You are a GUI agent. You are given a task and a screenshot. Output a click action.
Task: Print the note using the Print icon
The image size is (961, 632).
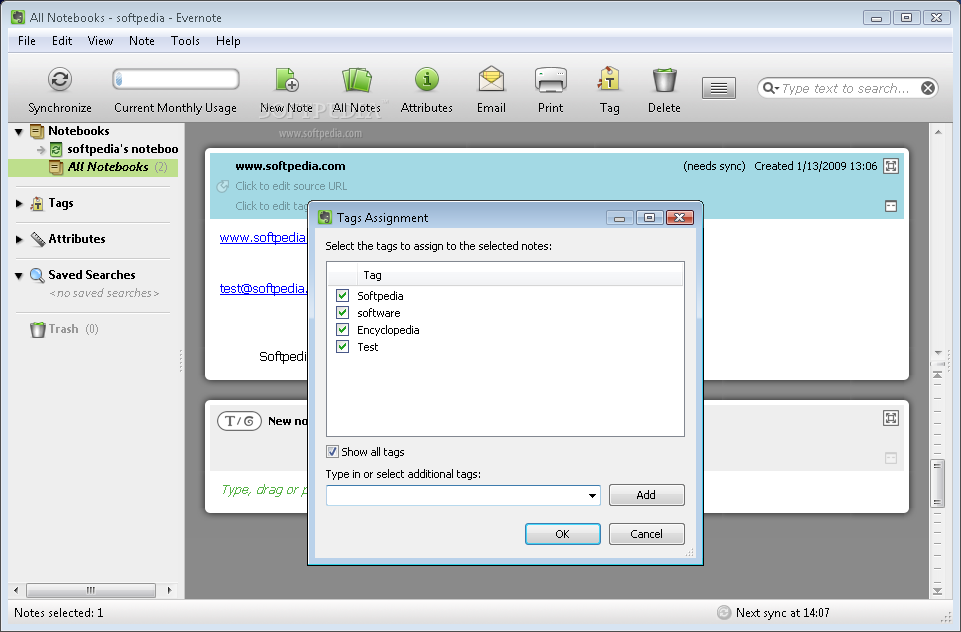[550, 80]
